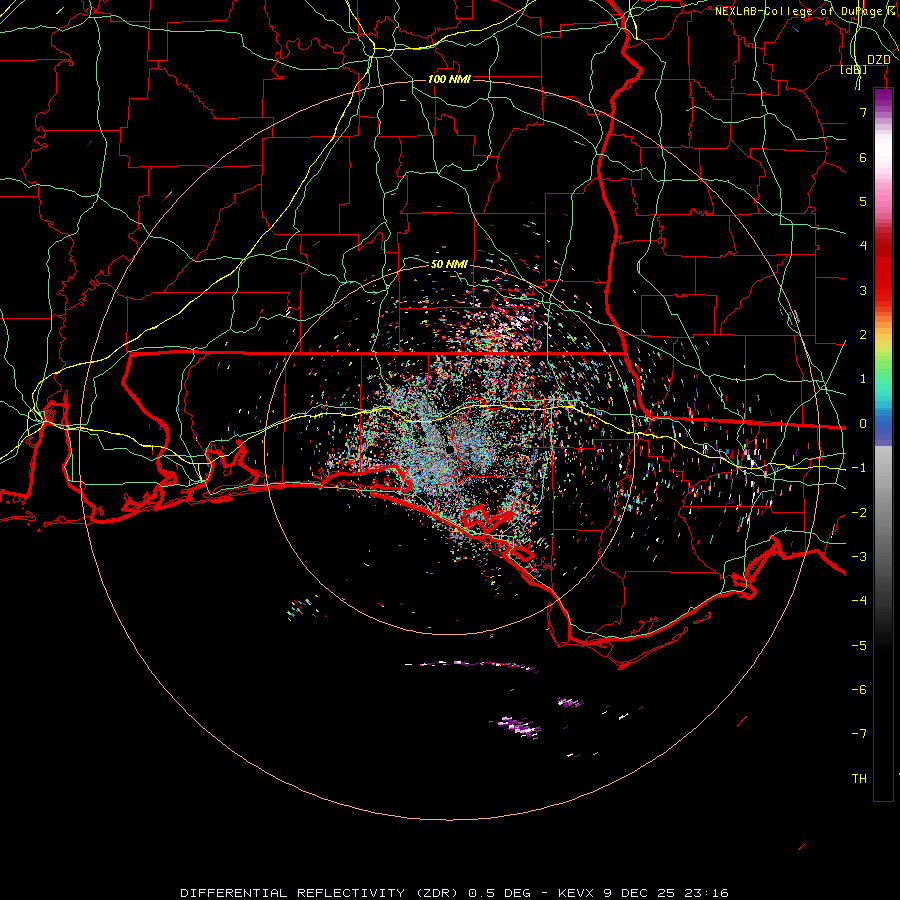The image size is (900, 900).
Task: Click the "-3" value on the color scale
Action: click(x=859, y=557)
